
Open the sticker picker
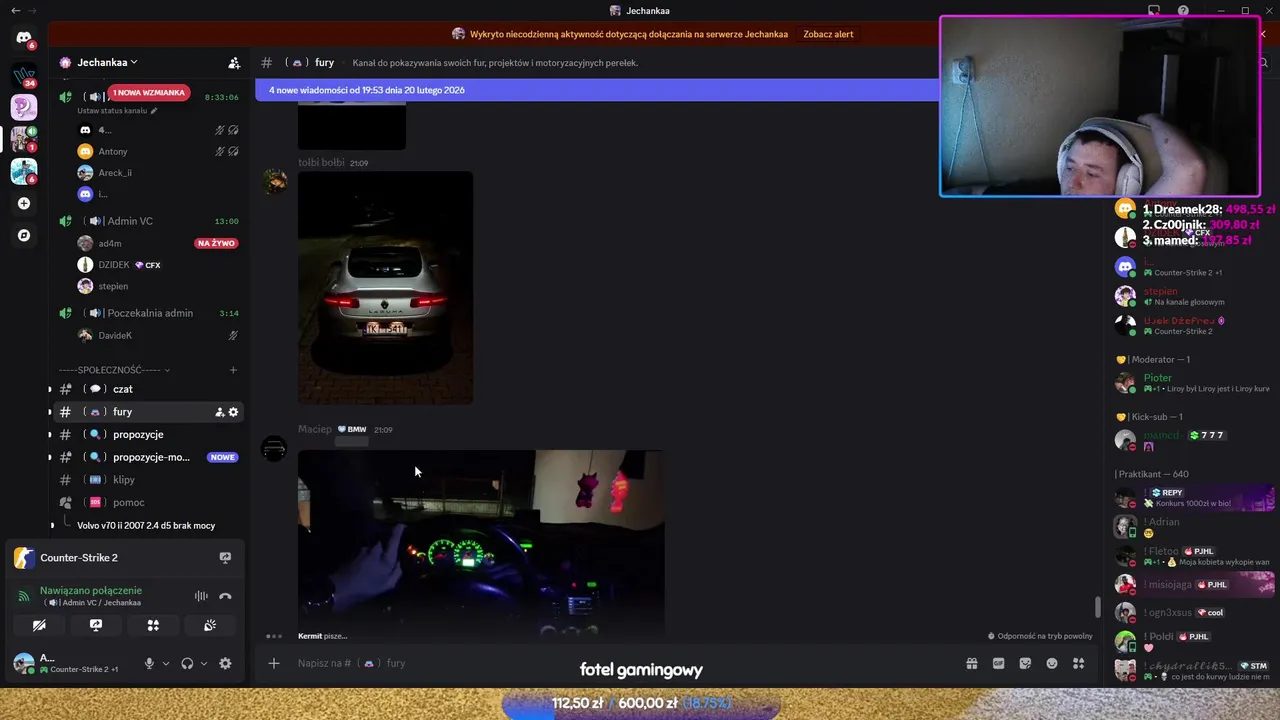click(x=1025, y=663)
